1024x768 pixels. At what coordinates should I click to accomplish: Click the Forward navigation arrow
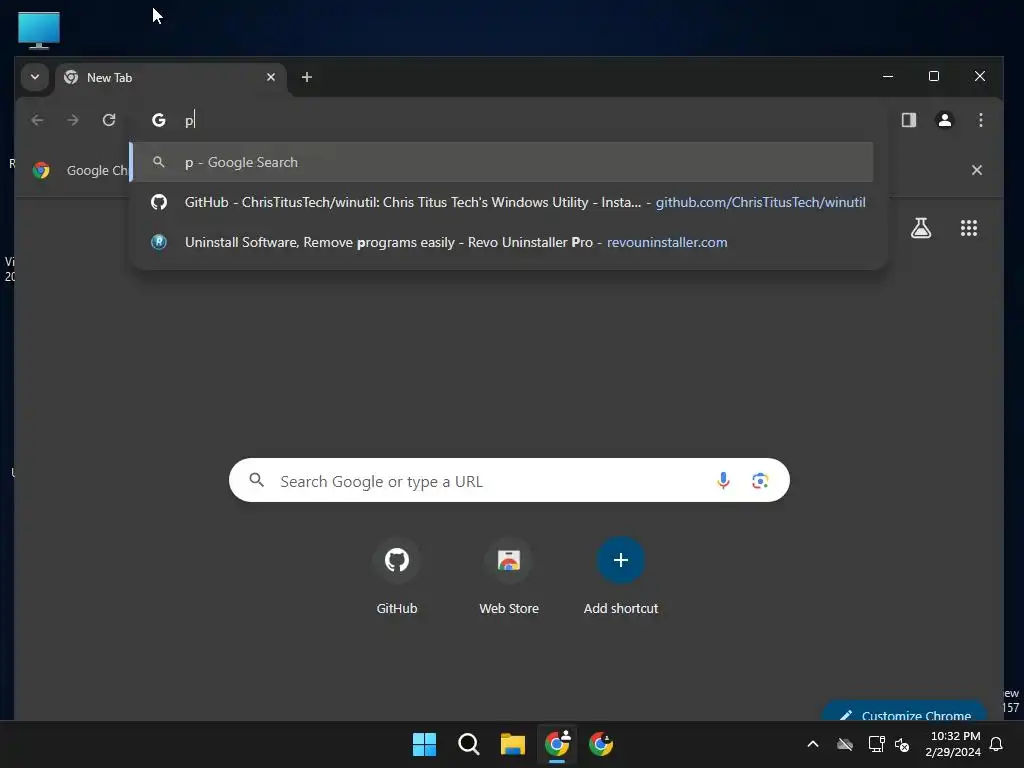click(x=73, y=120)
